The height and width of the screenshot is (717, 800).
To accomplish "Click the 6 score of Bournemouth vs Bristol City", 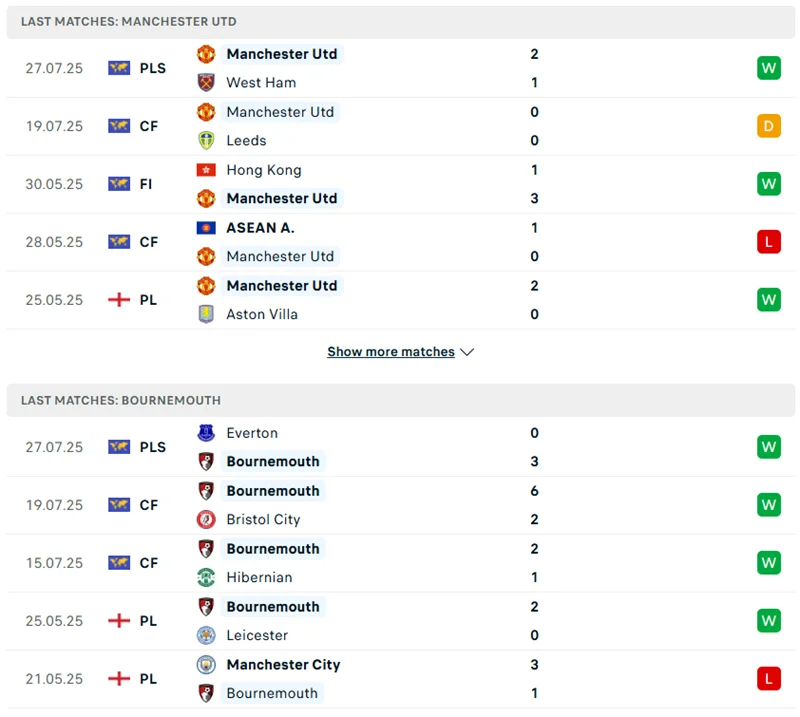I will (534, 491).
